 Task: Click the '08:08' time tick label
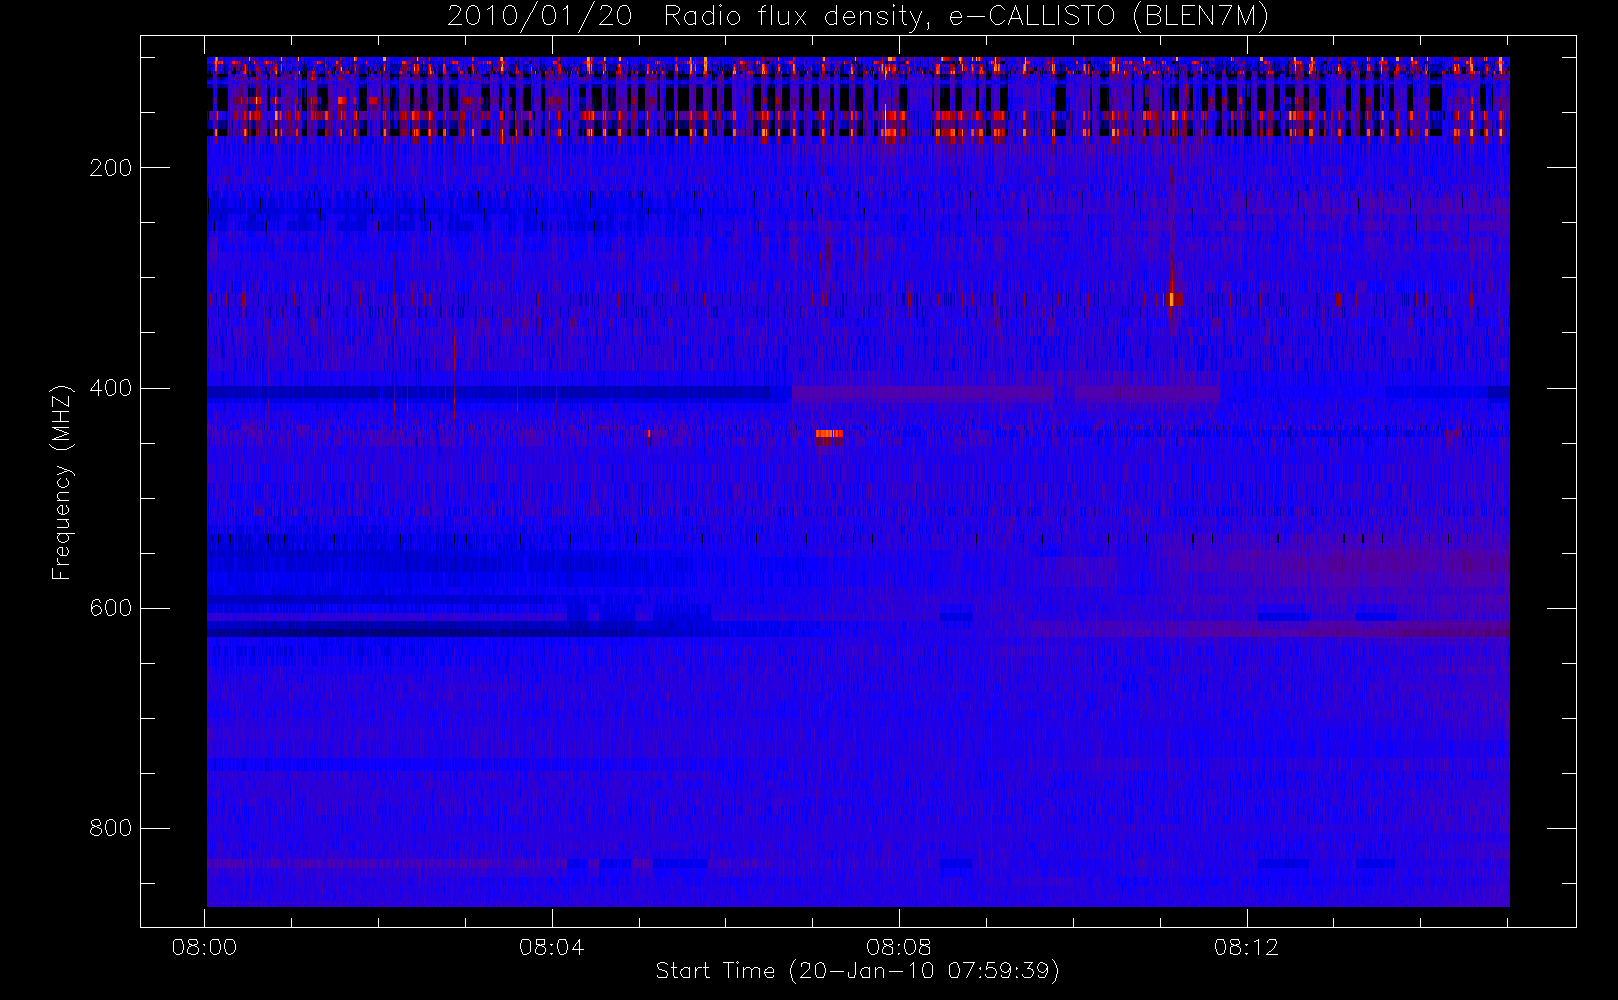pyautogui.click(x=899, y=947)
